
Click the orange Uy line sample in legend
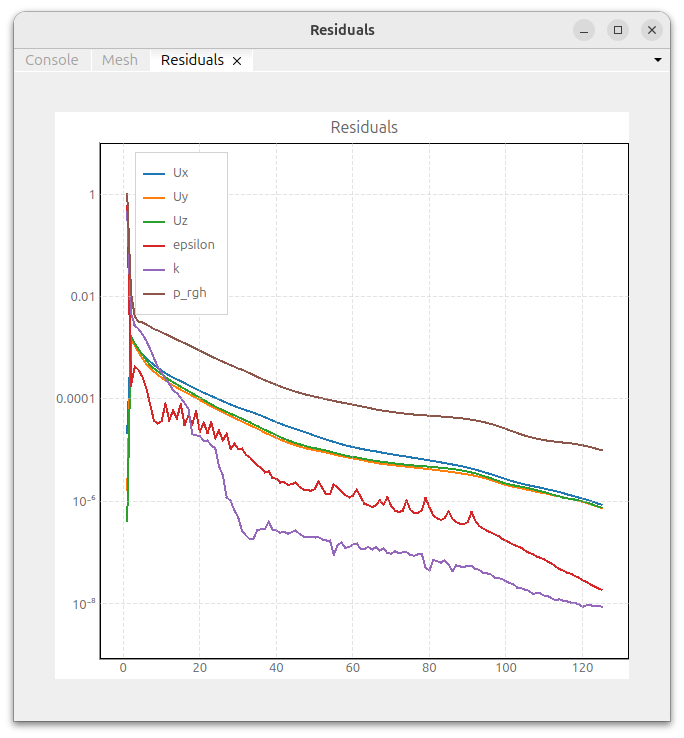tap(153, 197)
